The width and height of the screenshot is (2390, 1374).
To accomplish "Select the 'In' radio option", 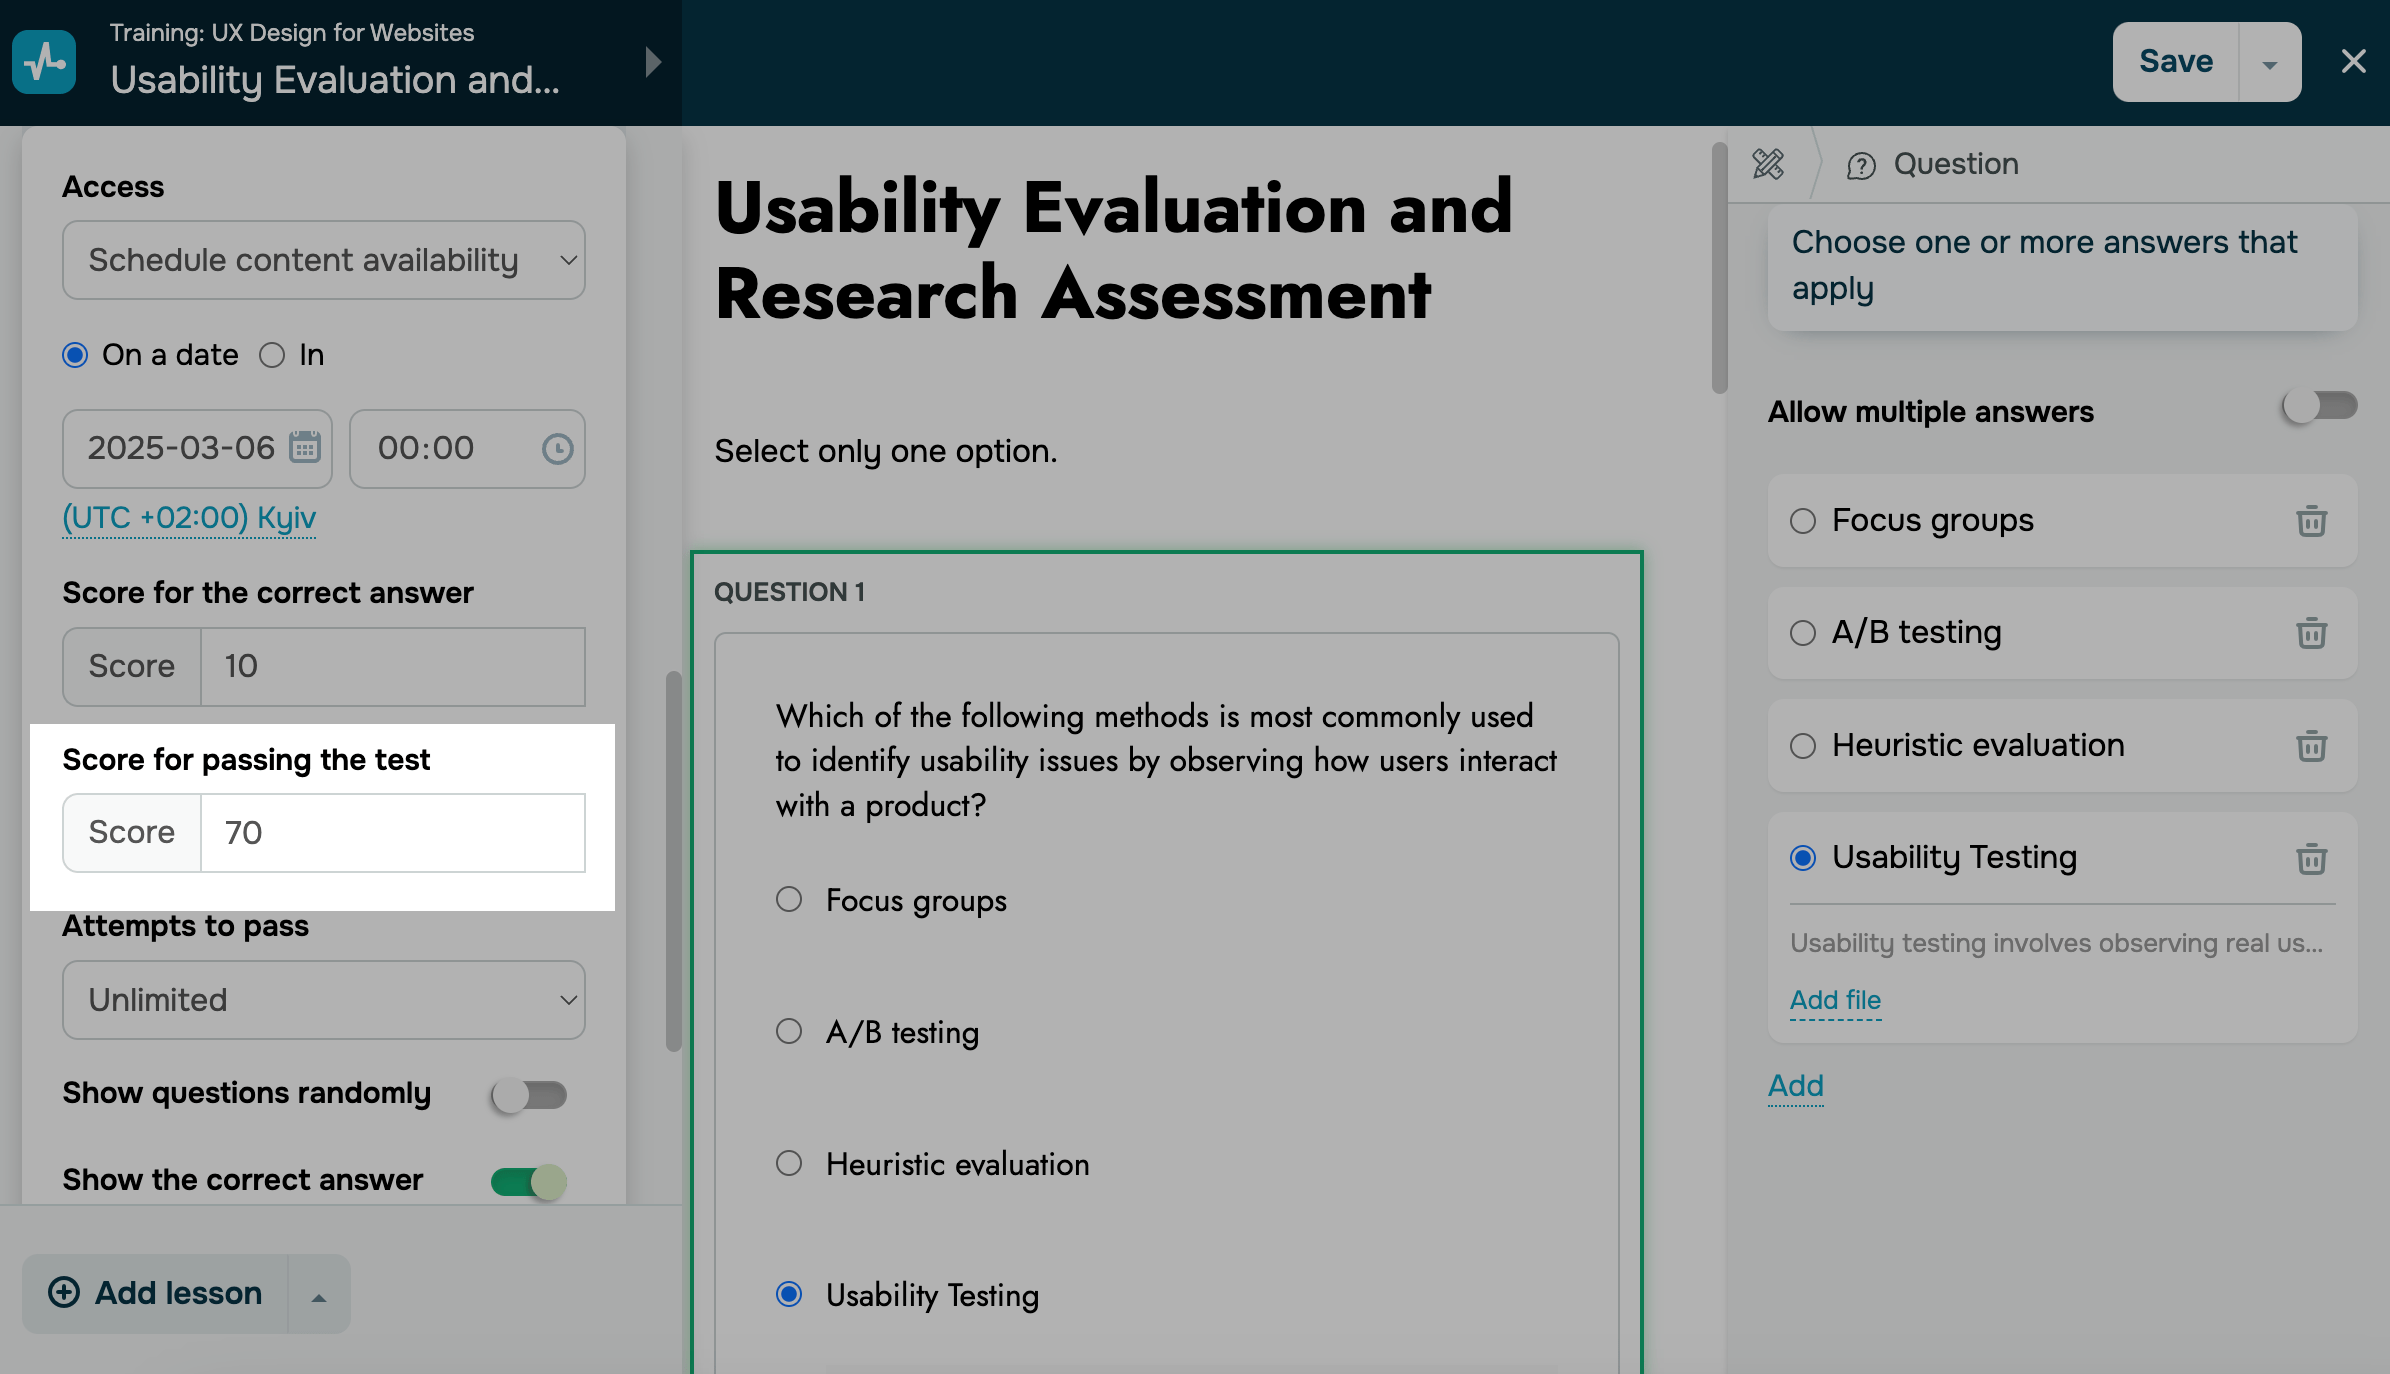I will 272,355.
